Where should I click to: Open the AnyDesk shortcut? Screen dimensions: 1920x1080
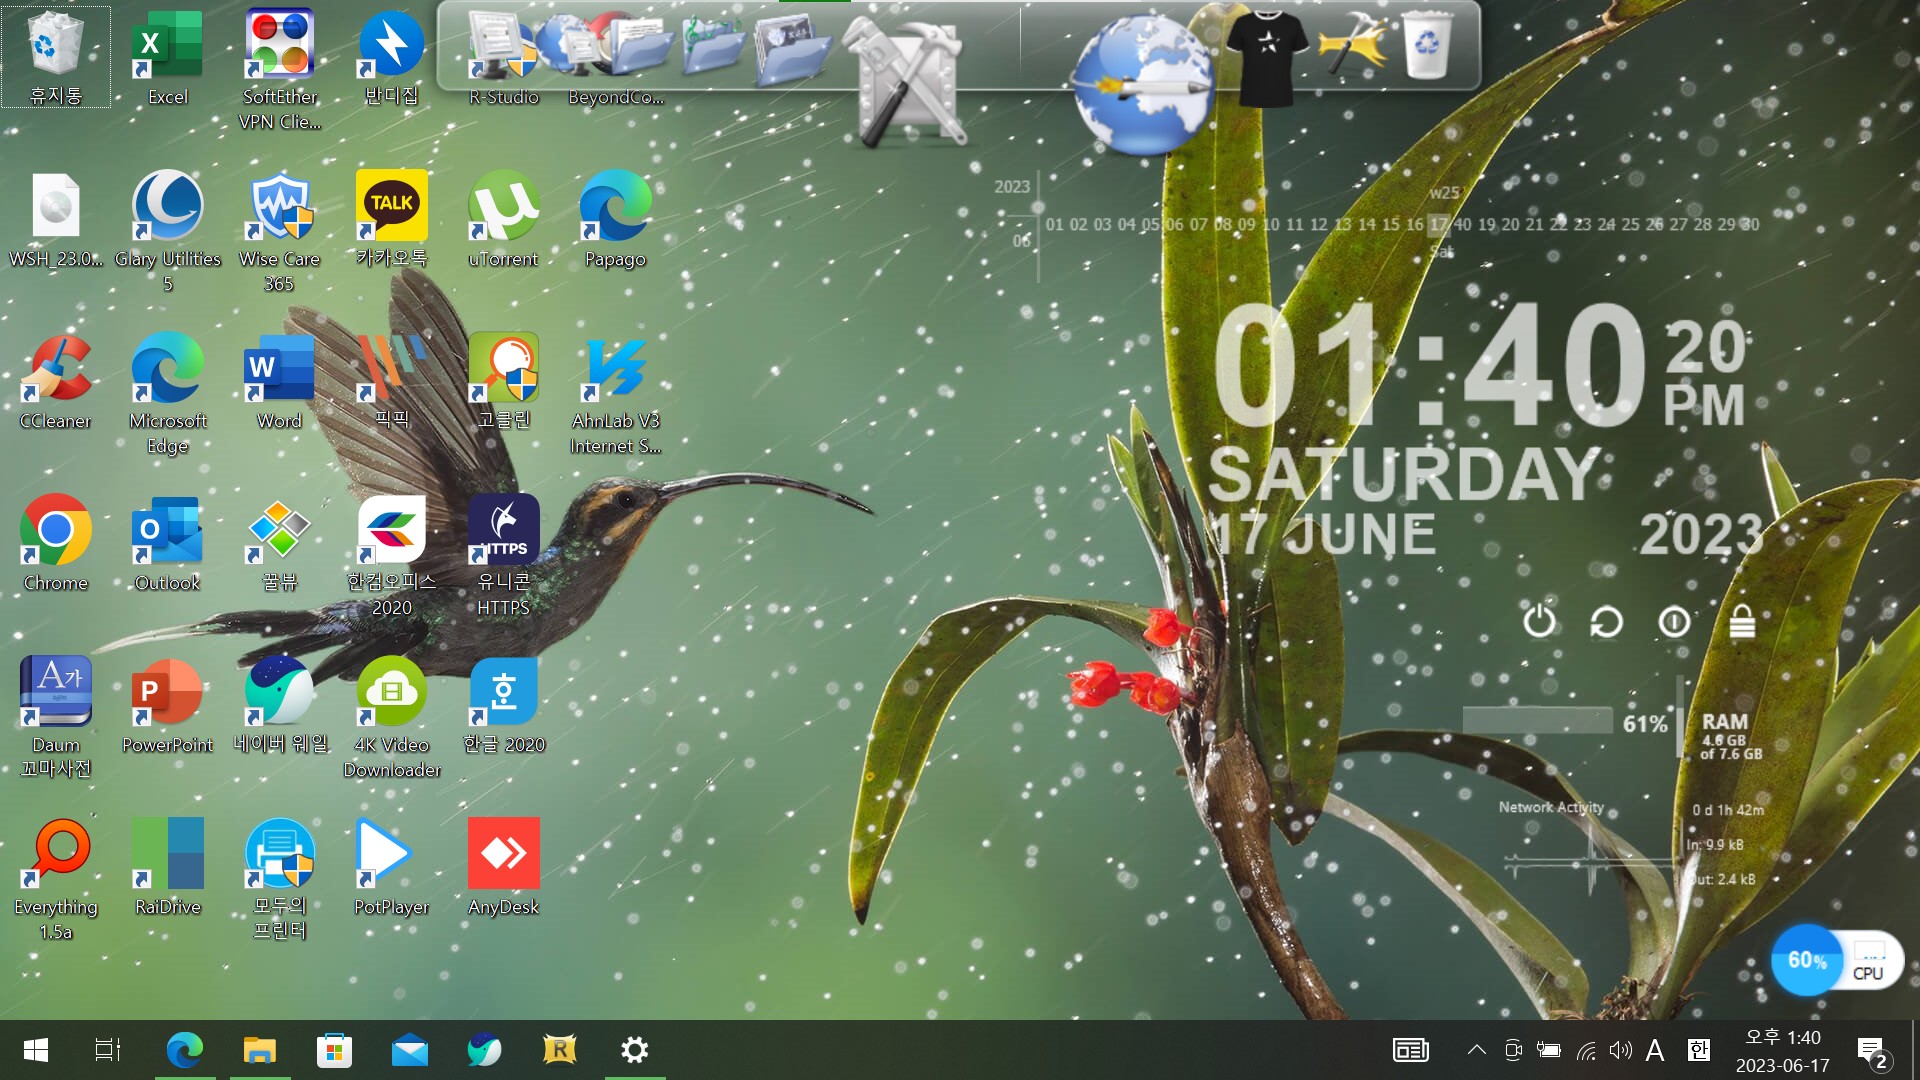(503, 868)
